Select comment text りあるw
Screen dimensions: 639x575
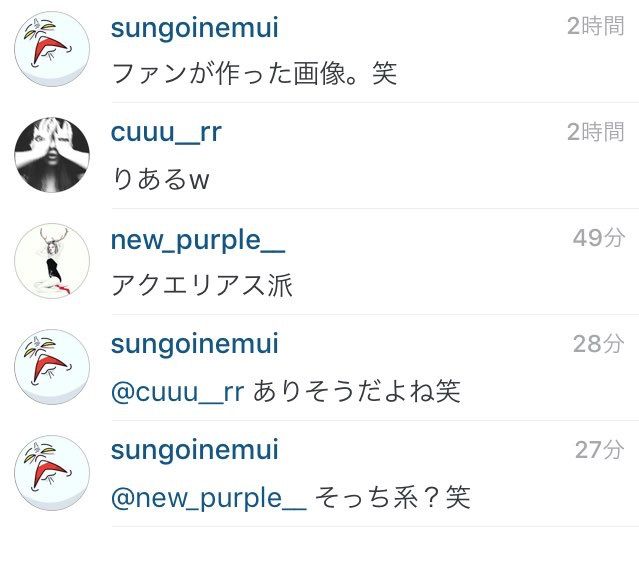coord(161,179)
